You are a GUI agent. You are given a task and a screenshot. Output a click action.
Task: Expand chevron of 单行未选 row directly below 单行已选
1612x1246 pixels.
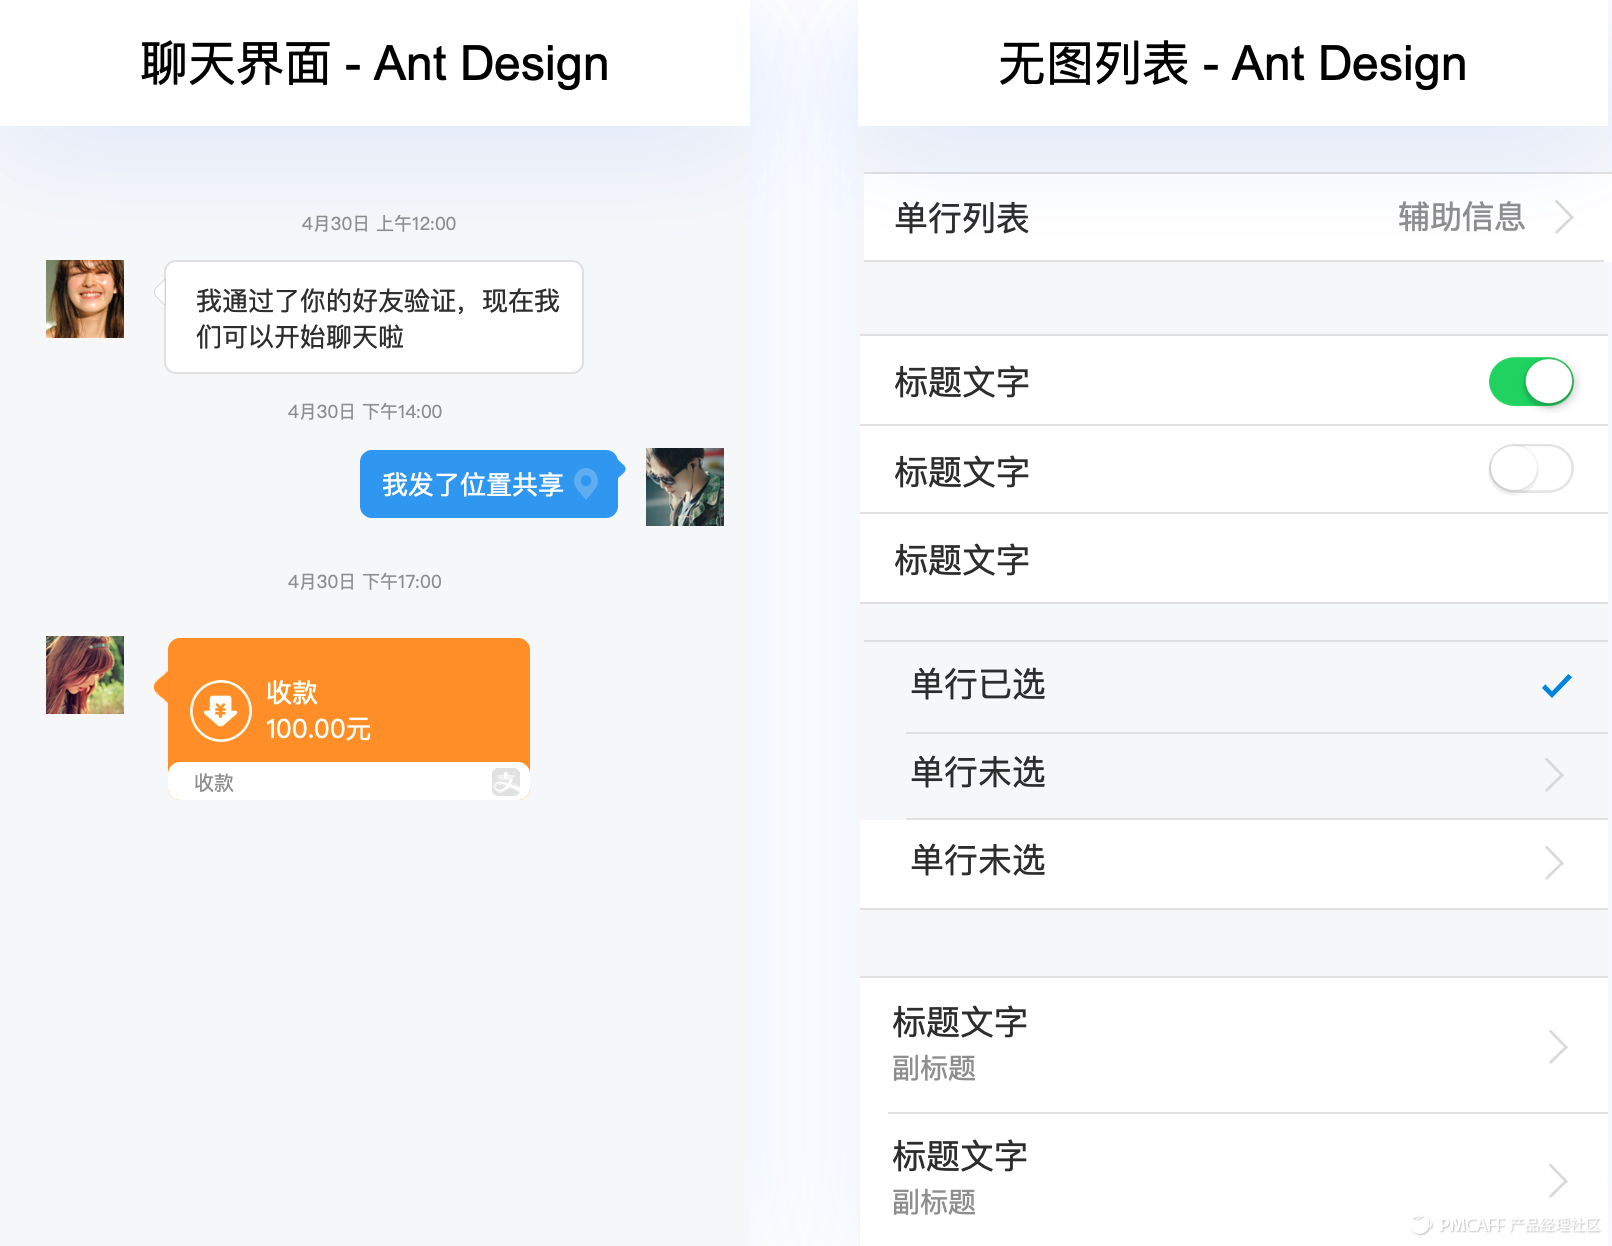coord(1554,774)
